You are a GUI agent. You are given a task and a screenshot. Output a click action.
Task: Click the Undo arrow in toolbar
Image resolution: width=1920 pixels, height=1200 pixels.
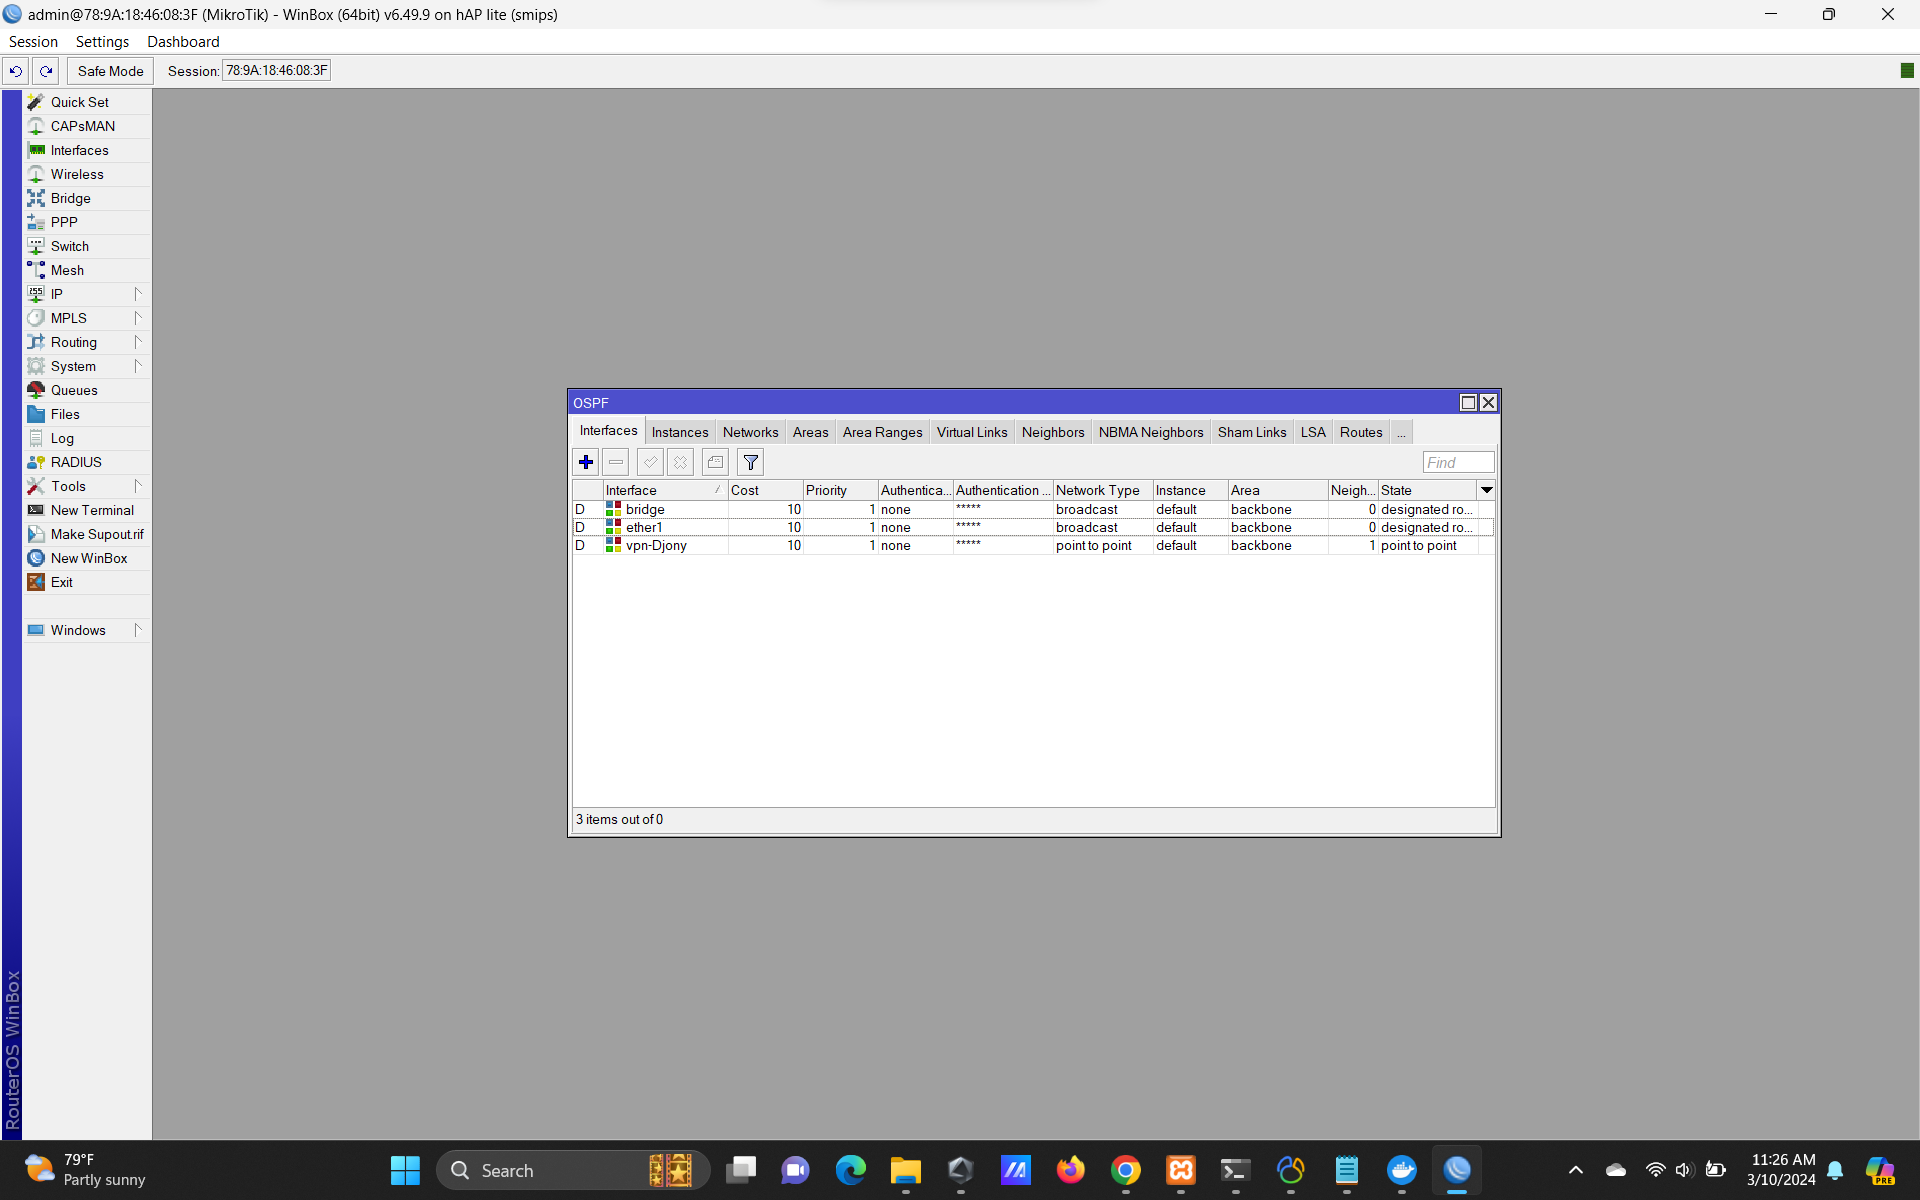coord(16,71)
